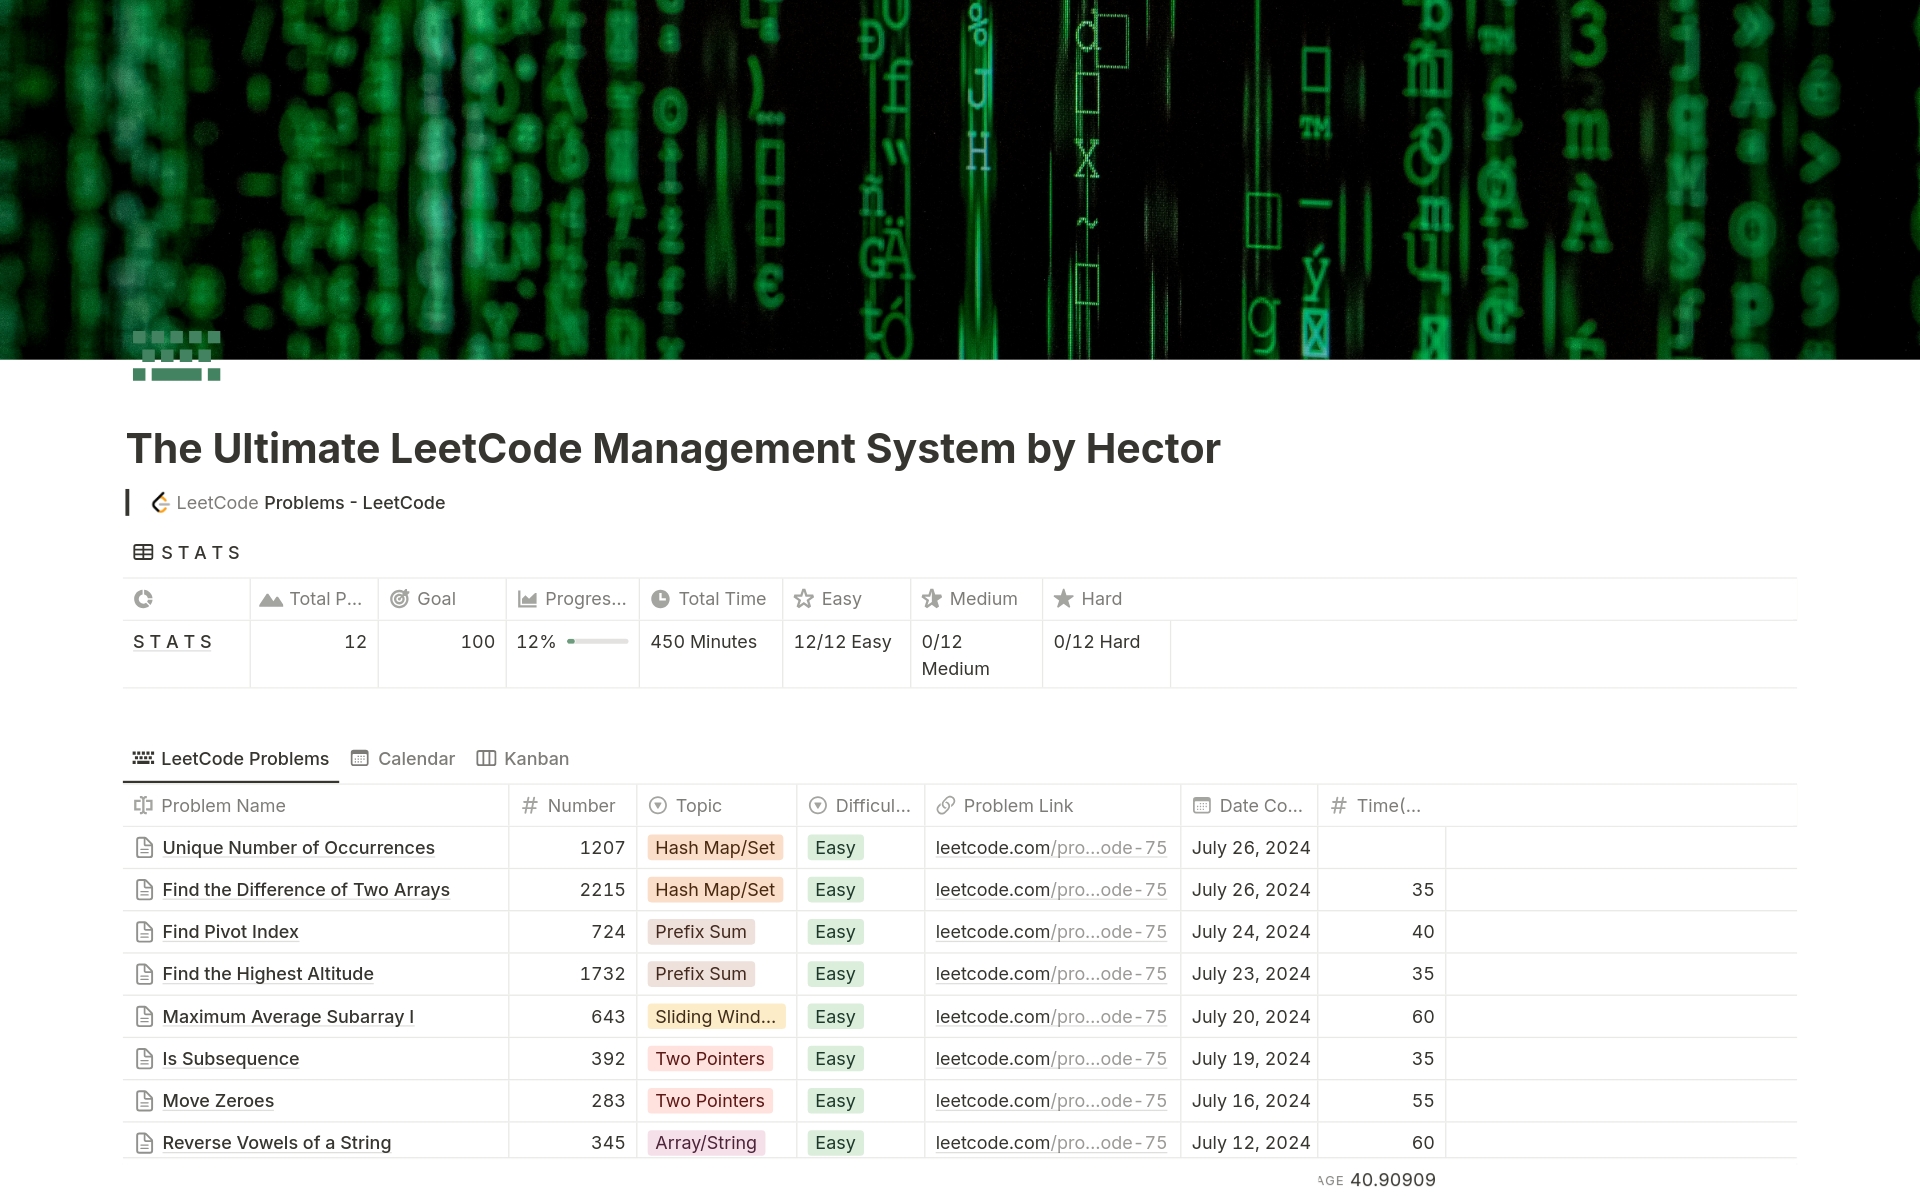The image size is (1920, 1199).
Task: Open the Unique Number of Occurrences link URL
Action: coord(1050,848)
